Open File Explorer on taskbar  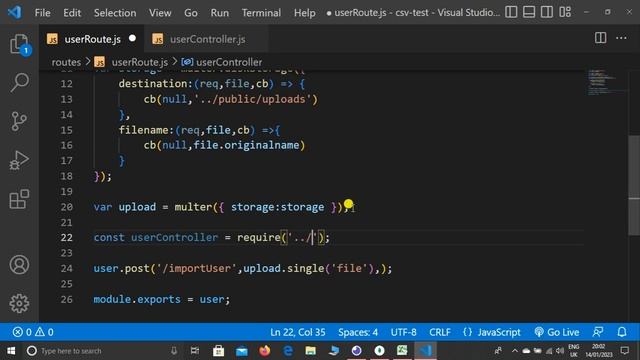point(311,351)
